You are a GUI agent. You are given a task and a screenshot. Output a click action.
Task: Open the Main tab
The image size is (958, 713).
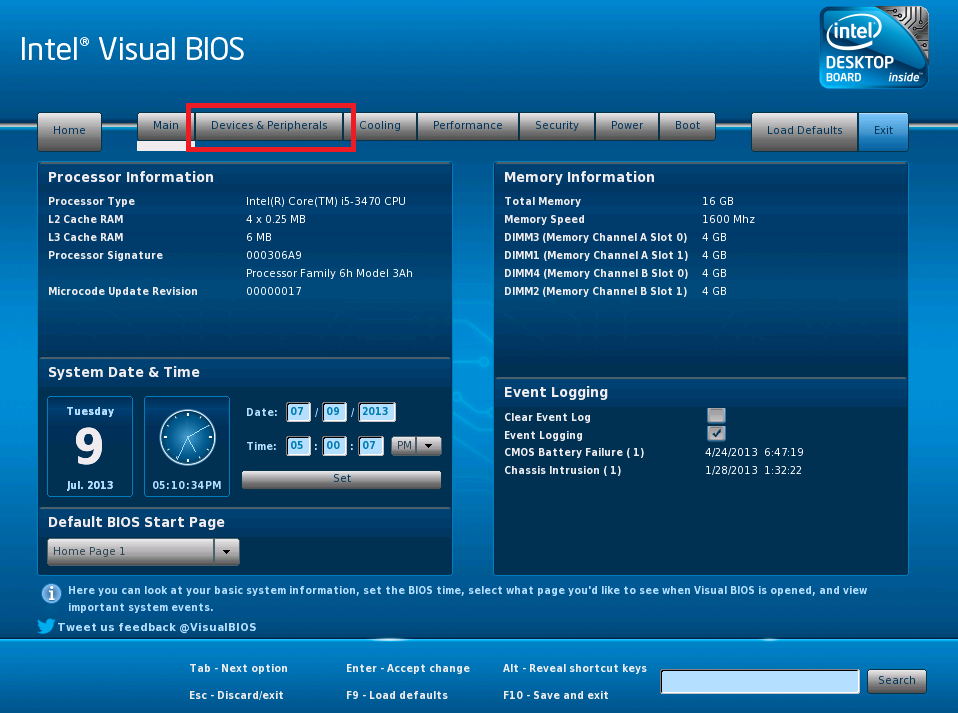166,125
